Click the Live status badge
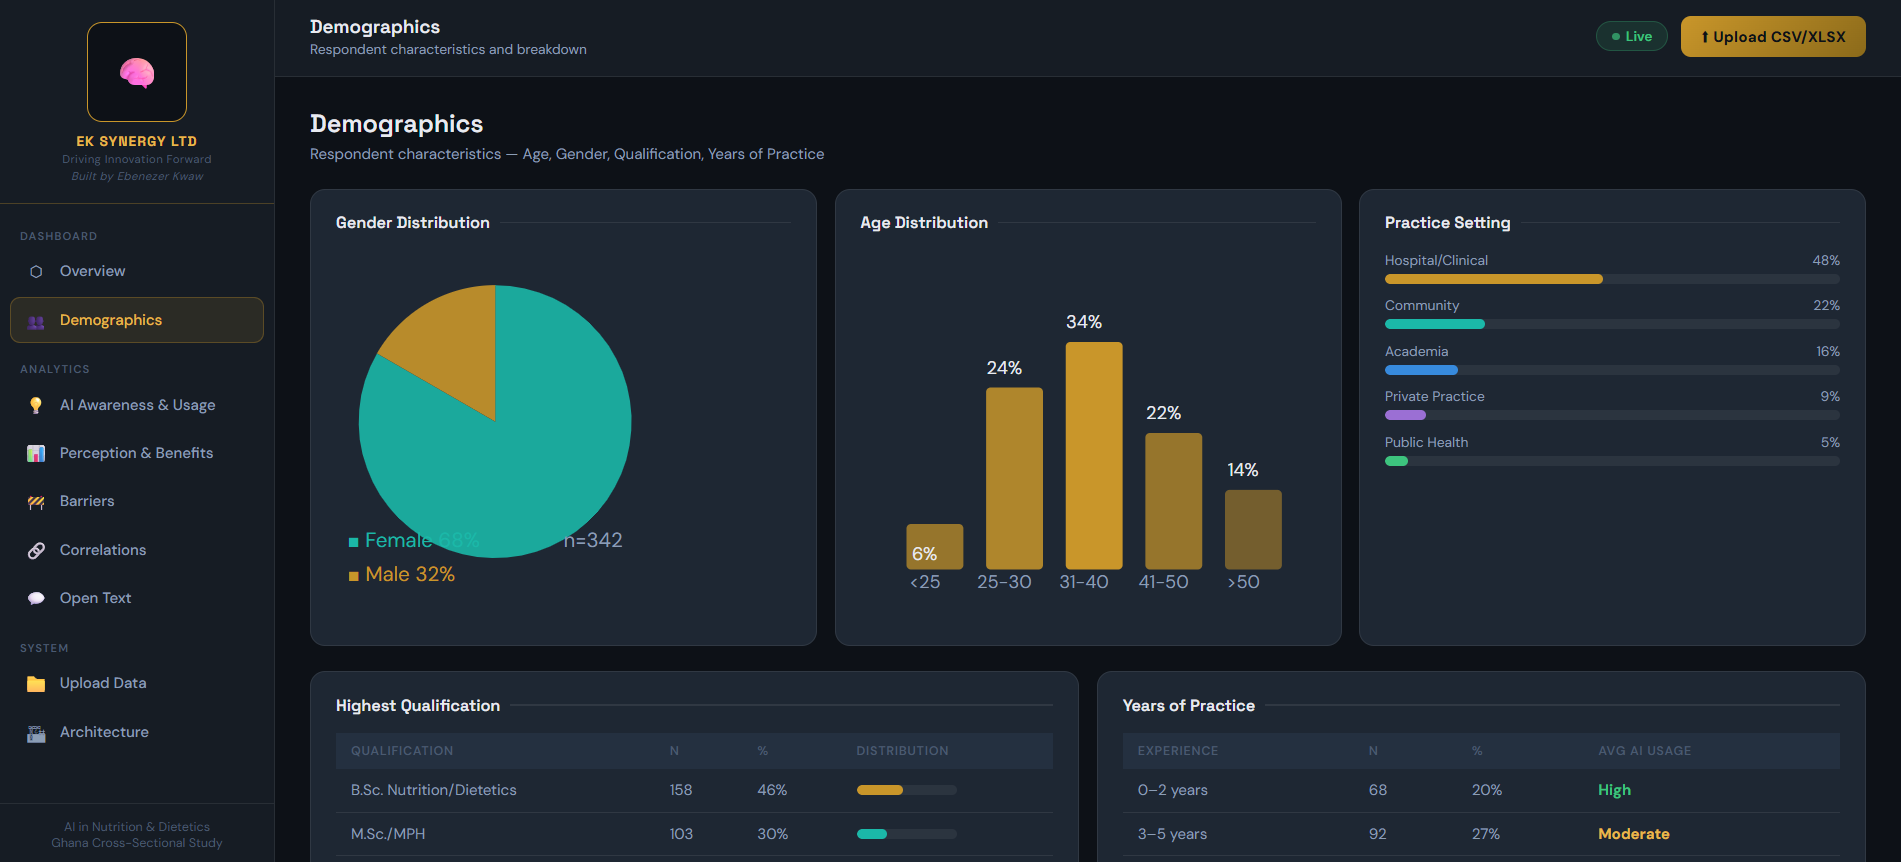This screenshot has width=1901, height=862. [1631, 36]
